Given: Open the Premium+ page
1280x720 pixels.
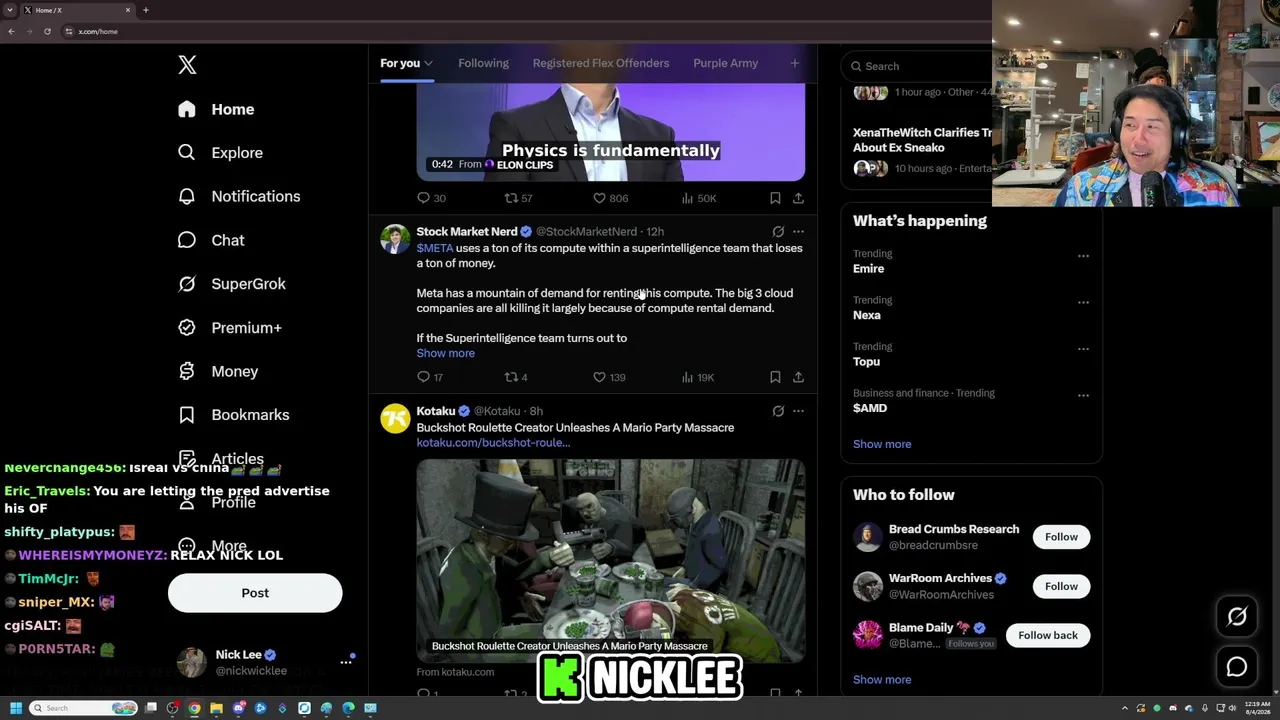Looking at the screenshot, I should click(x=229, y=328).
